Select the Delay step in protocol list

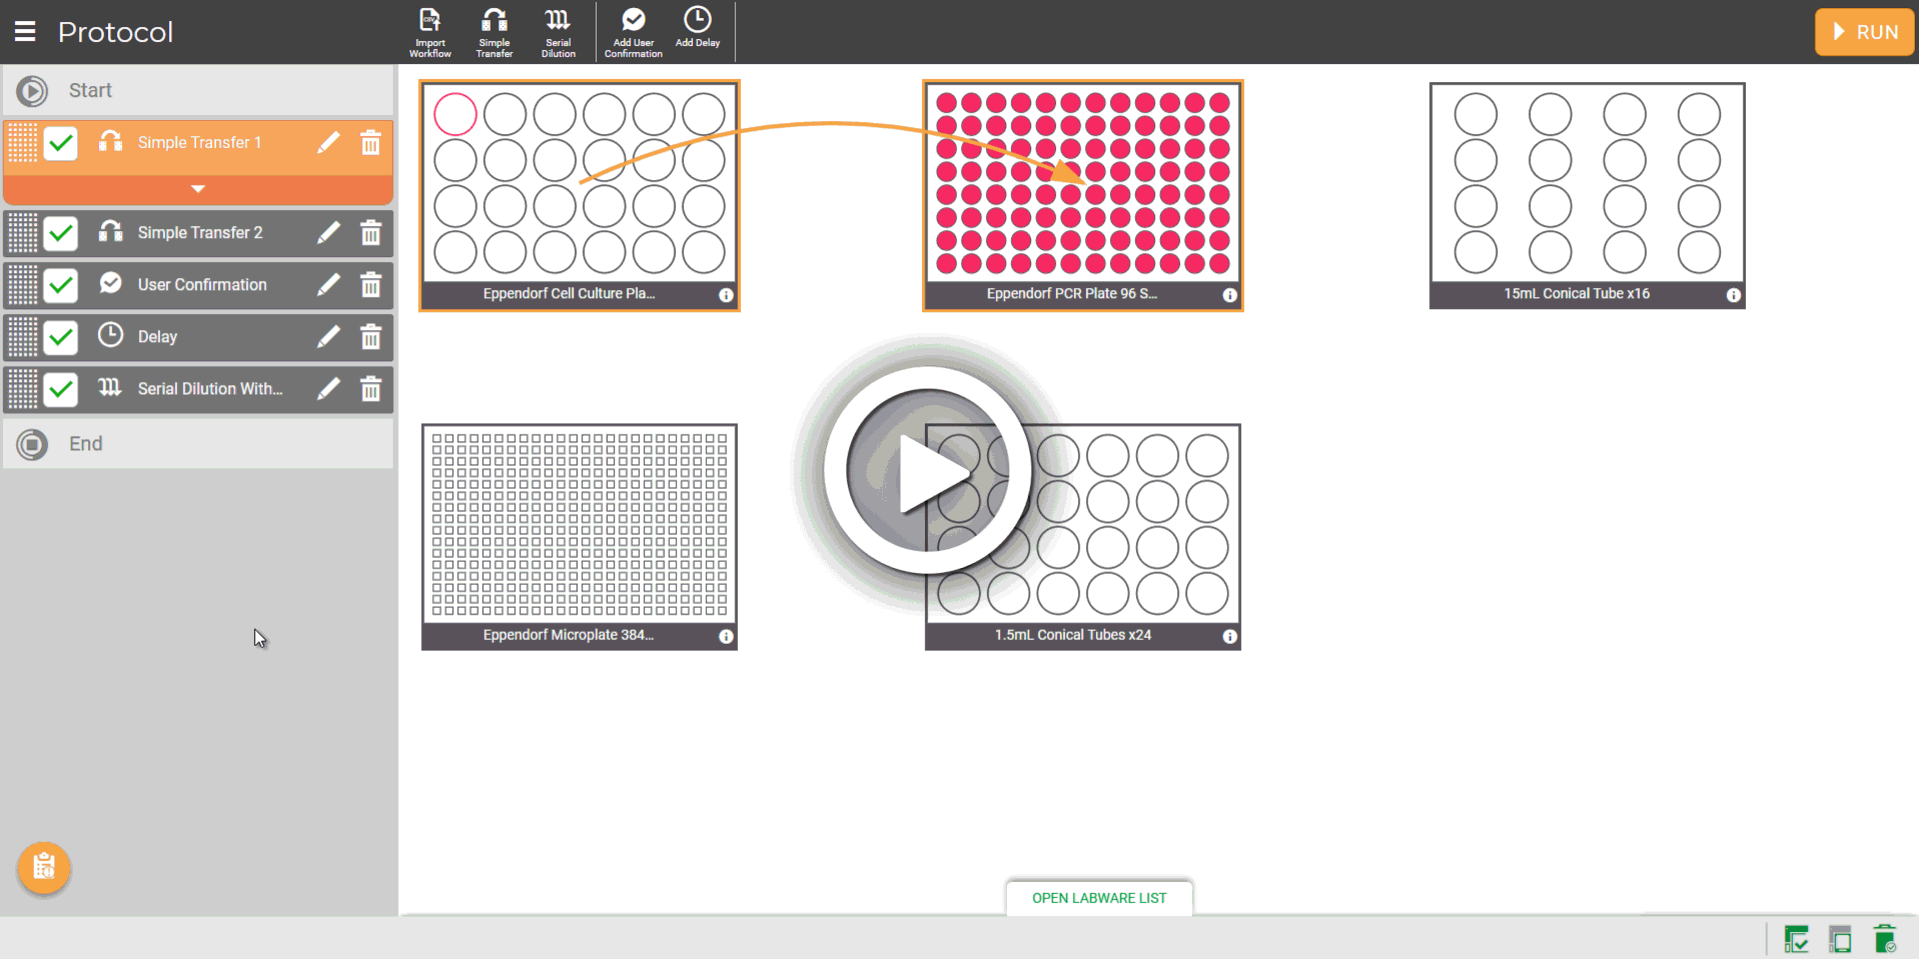click(x=200, y=337)
